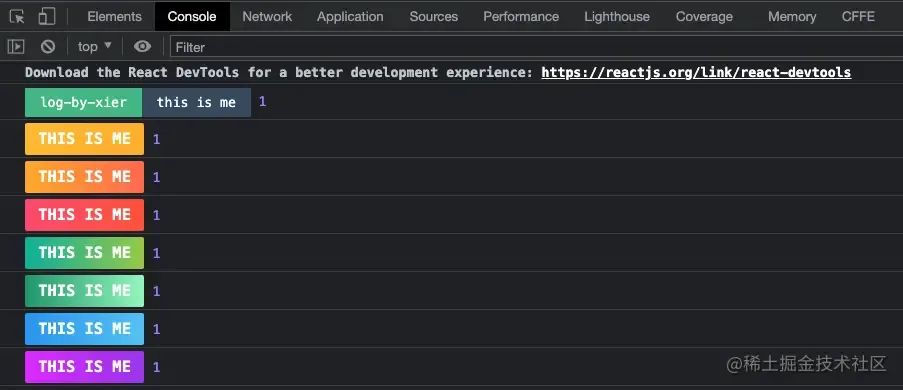
Task: Open the CFFE tab
Action: pos(858,17)
